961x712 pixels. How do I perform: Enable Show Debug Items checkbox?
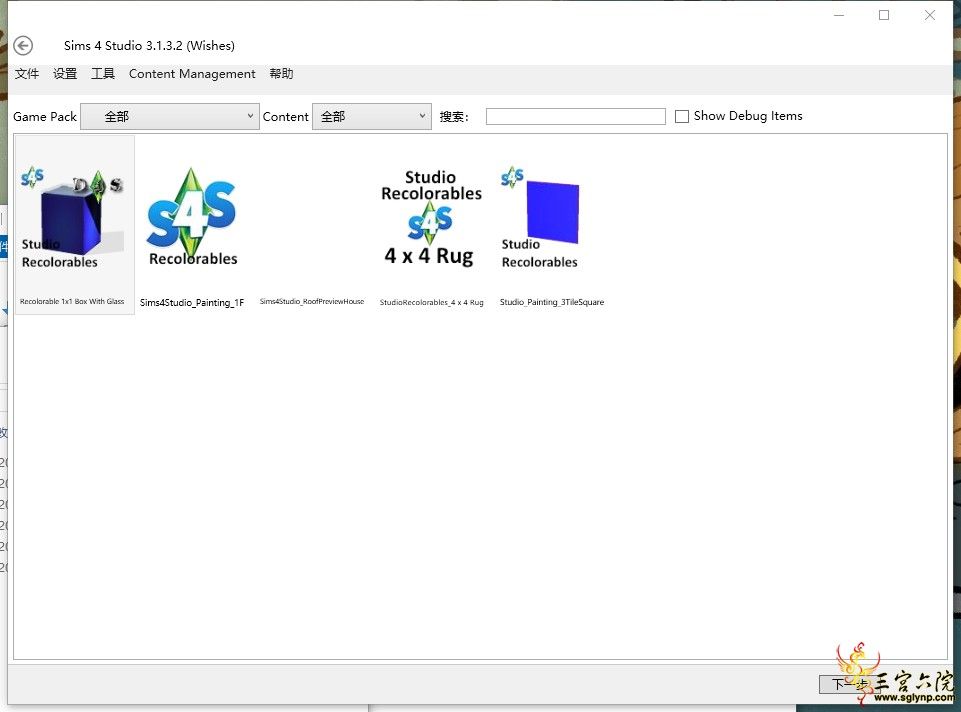point(682,116)
